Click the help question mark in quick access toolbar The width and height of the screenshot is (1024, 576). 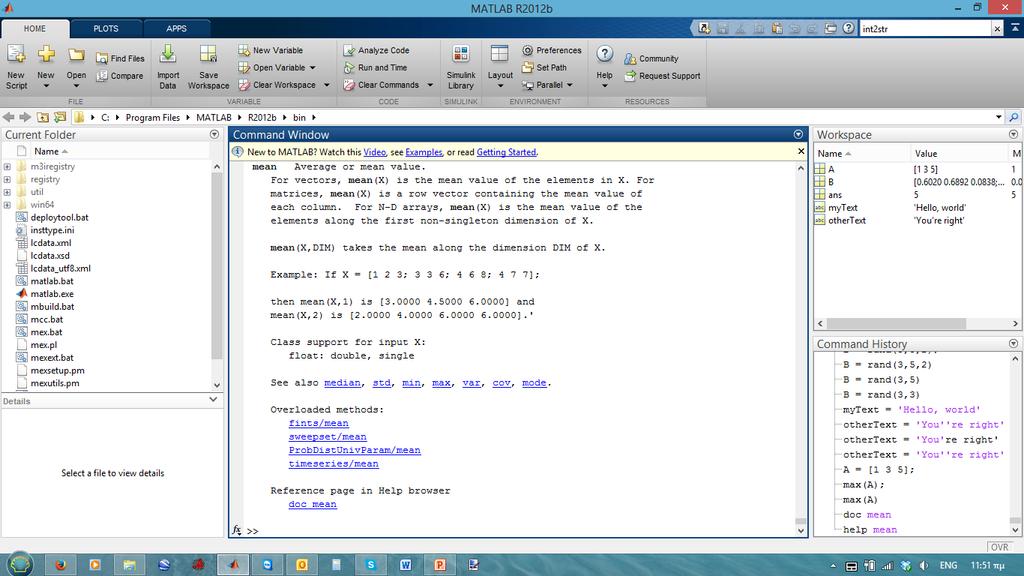click(x=848, y=28)
